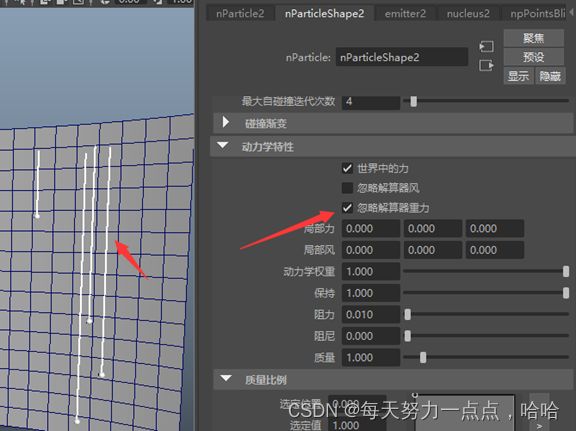Screen dimensions: 576x431
Task: Click the third 局部风 value field
Action: tap(495, 250)
